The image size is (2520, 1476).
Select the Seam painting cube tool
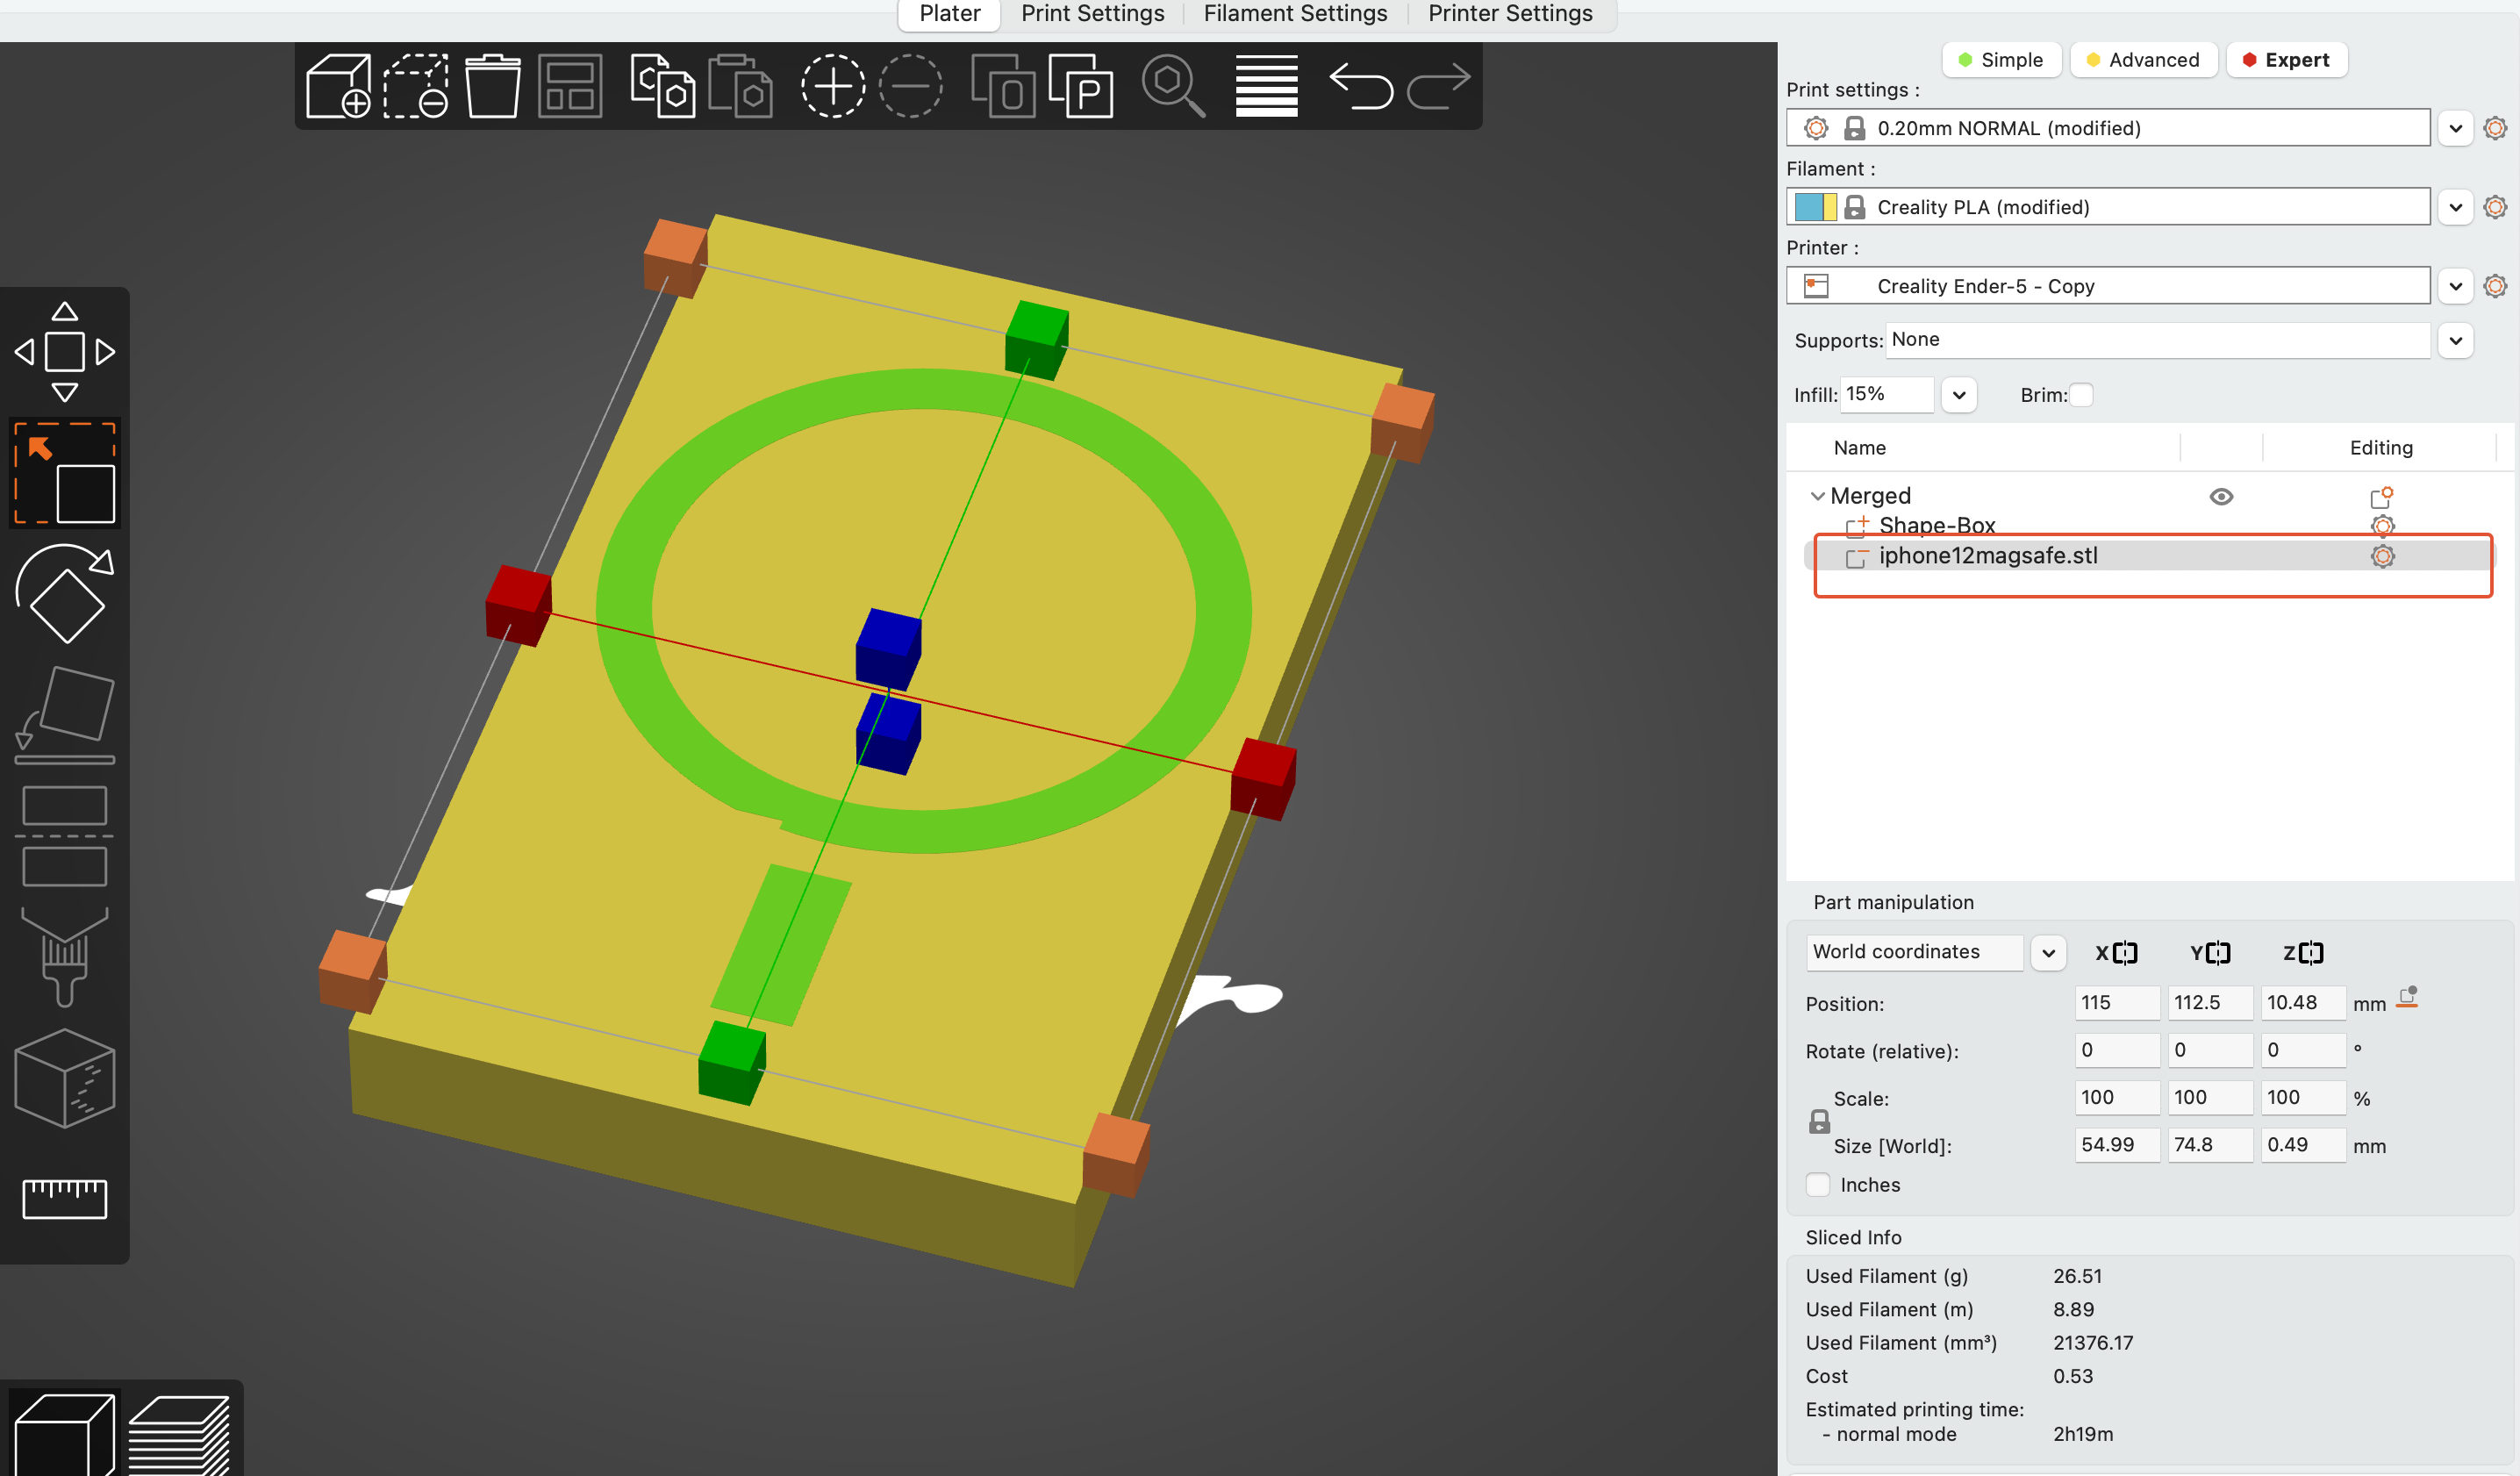[65, 1078]
